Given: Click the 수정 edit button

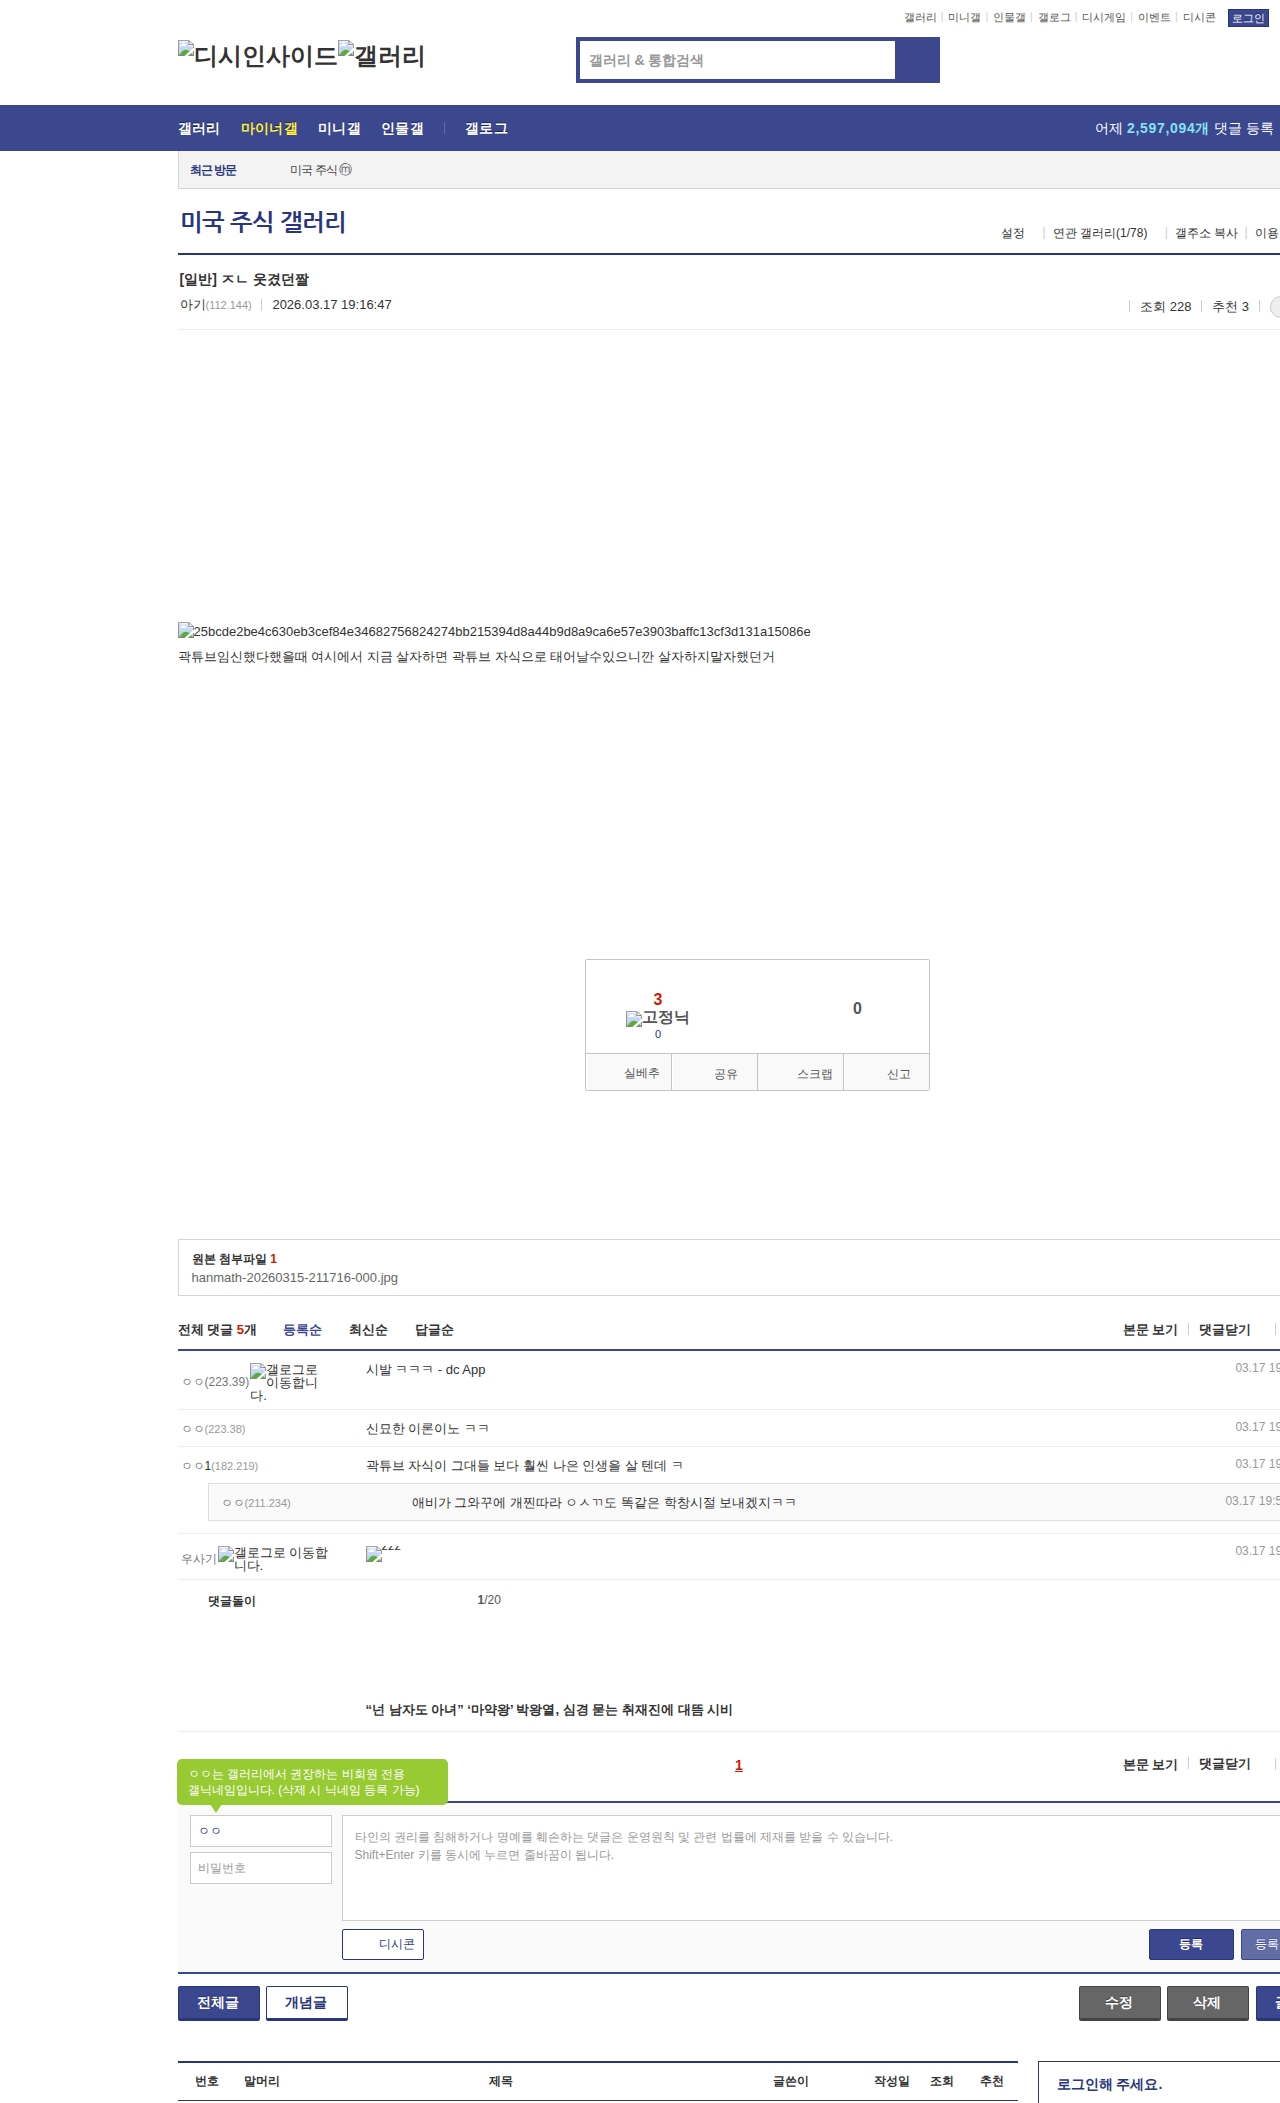Looking at the screenshot, I should coord(1120,2003).
